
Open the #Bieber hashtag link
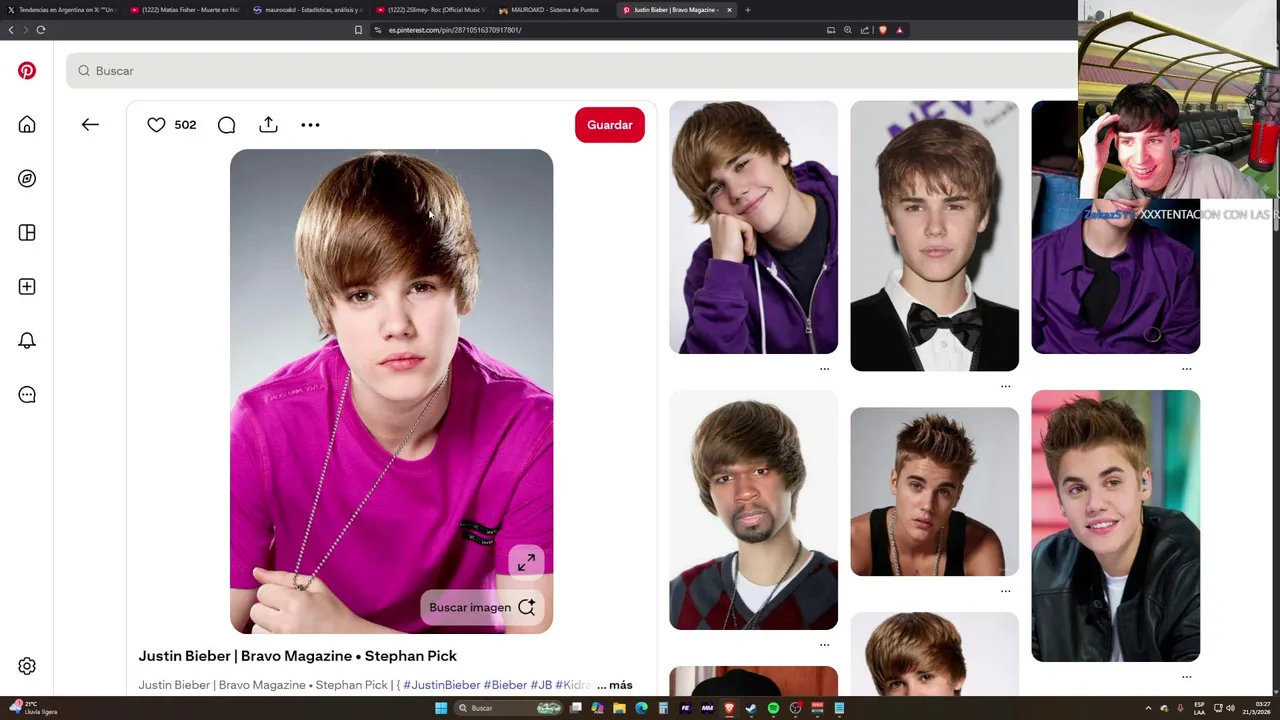[505, 685]
